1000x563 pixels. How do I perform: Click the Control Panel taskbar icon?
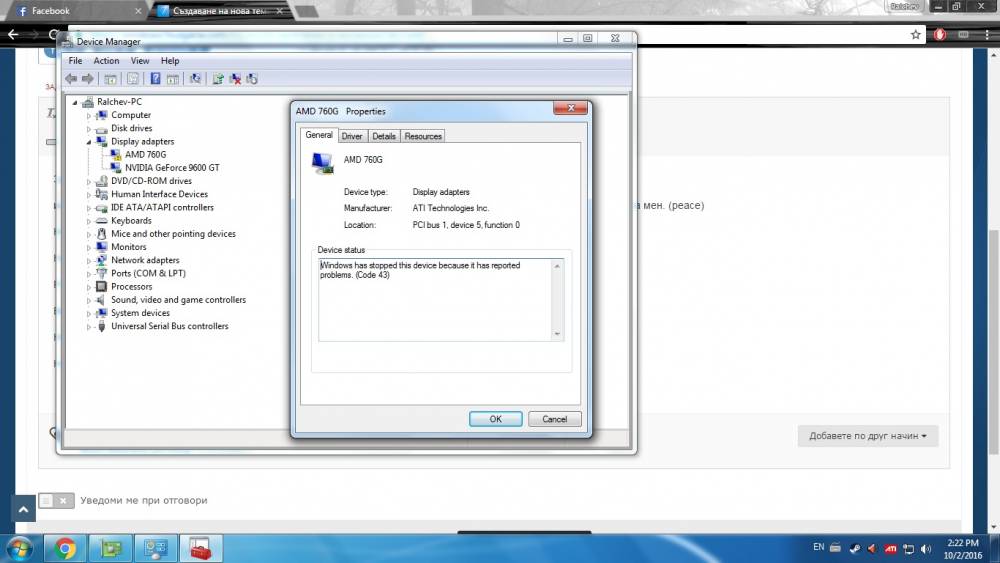pyautogui.click(x=155, y=548)
